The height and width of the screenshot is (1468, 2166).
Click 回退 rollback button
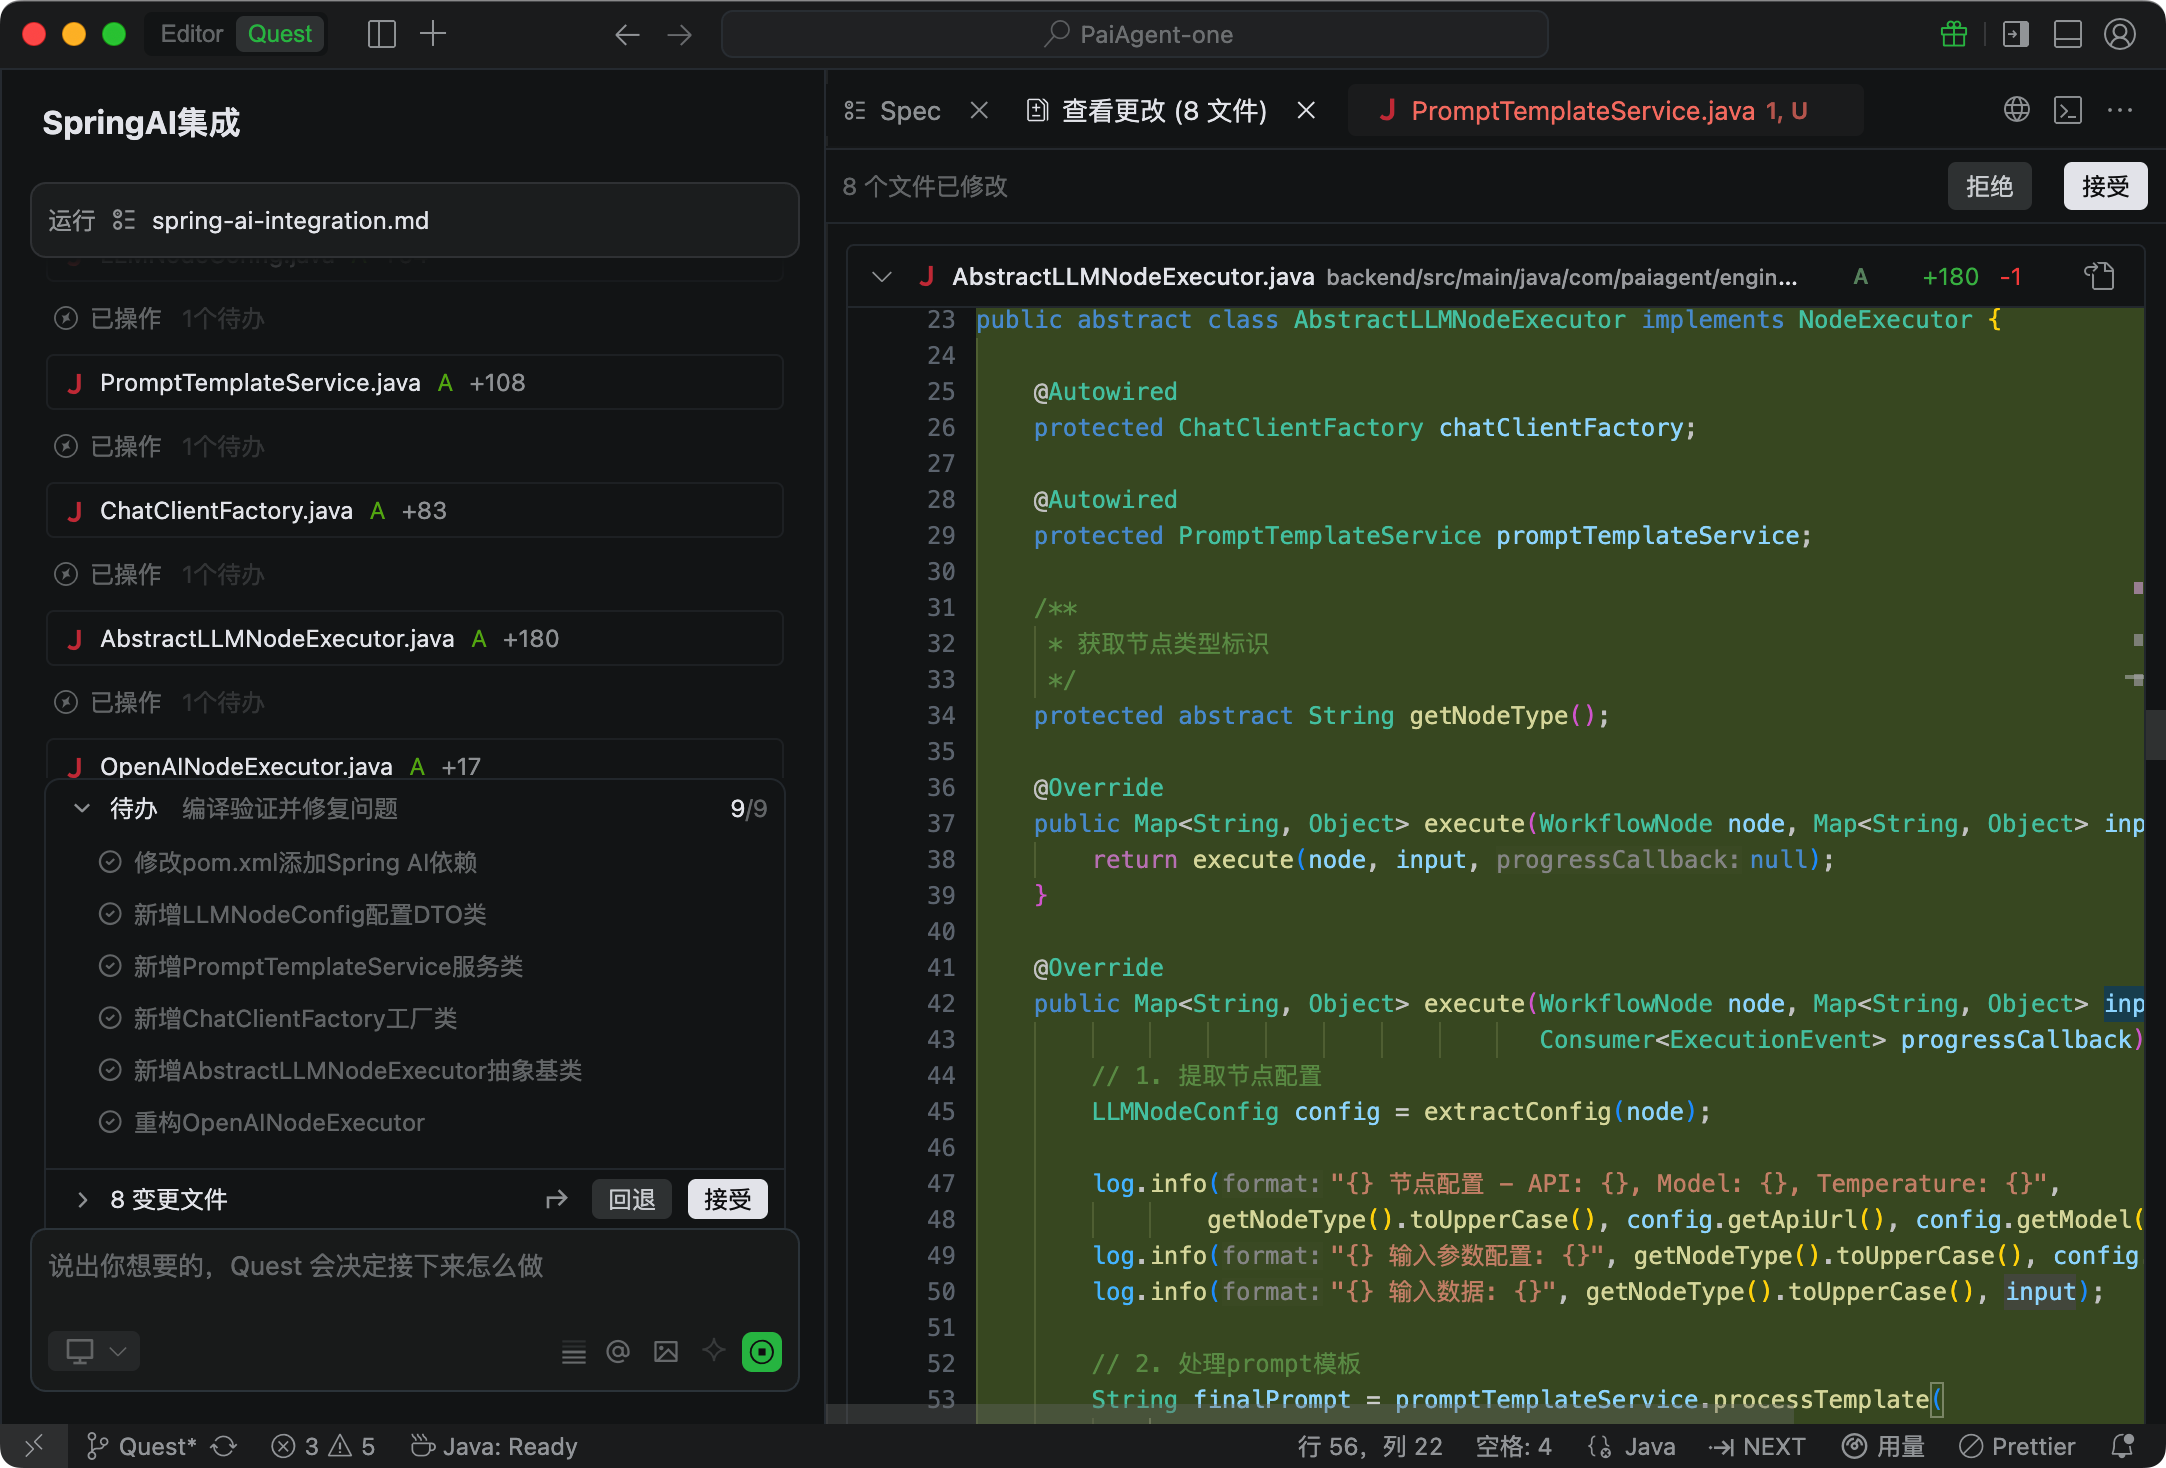point(632,1199)
